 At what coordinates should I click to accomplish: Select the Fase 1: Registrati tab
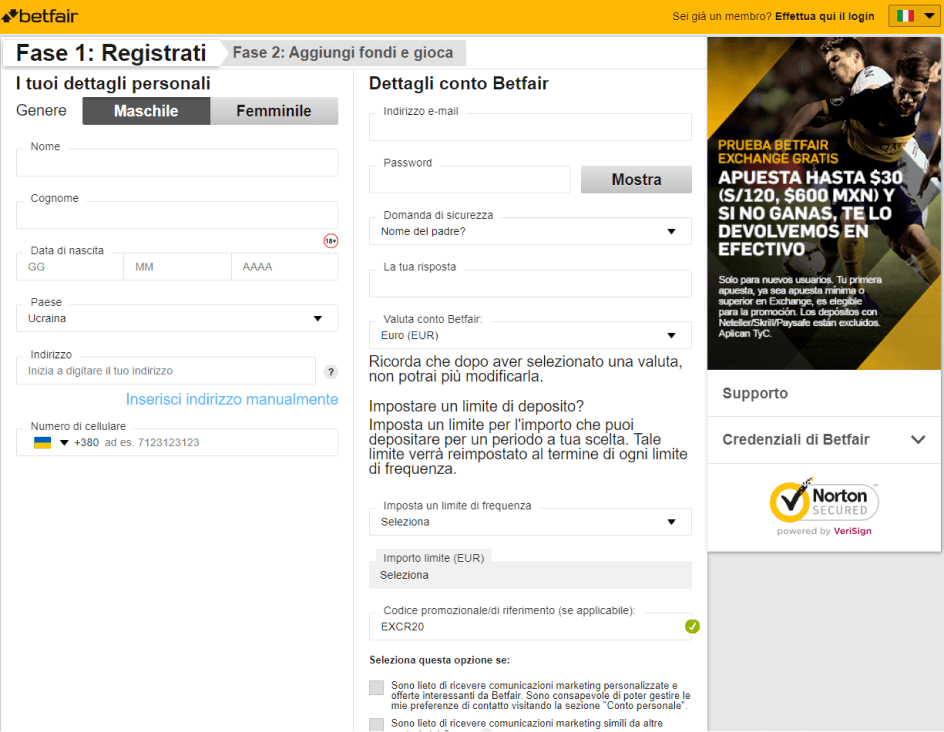[x=111, y=53]
